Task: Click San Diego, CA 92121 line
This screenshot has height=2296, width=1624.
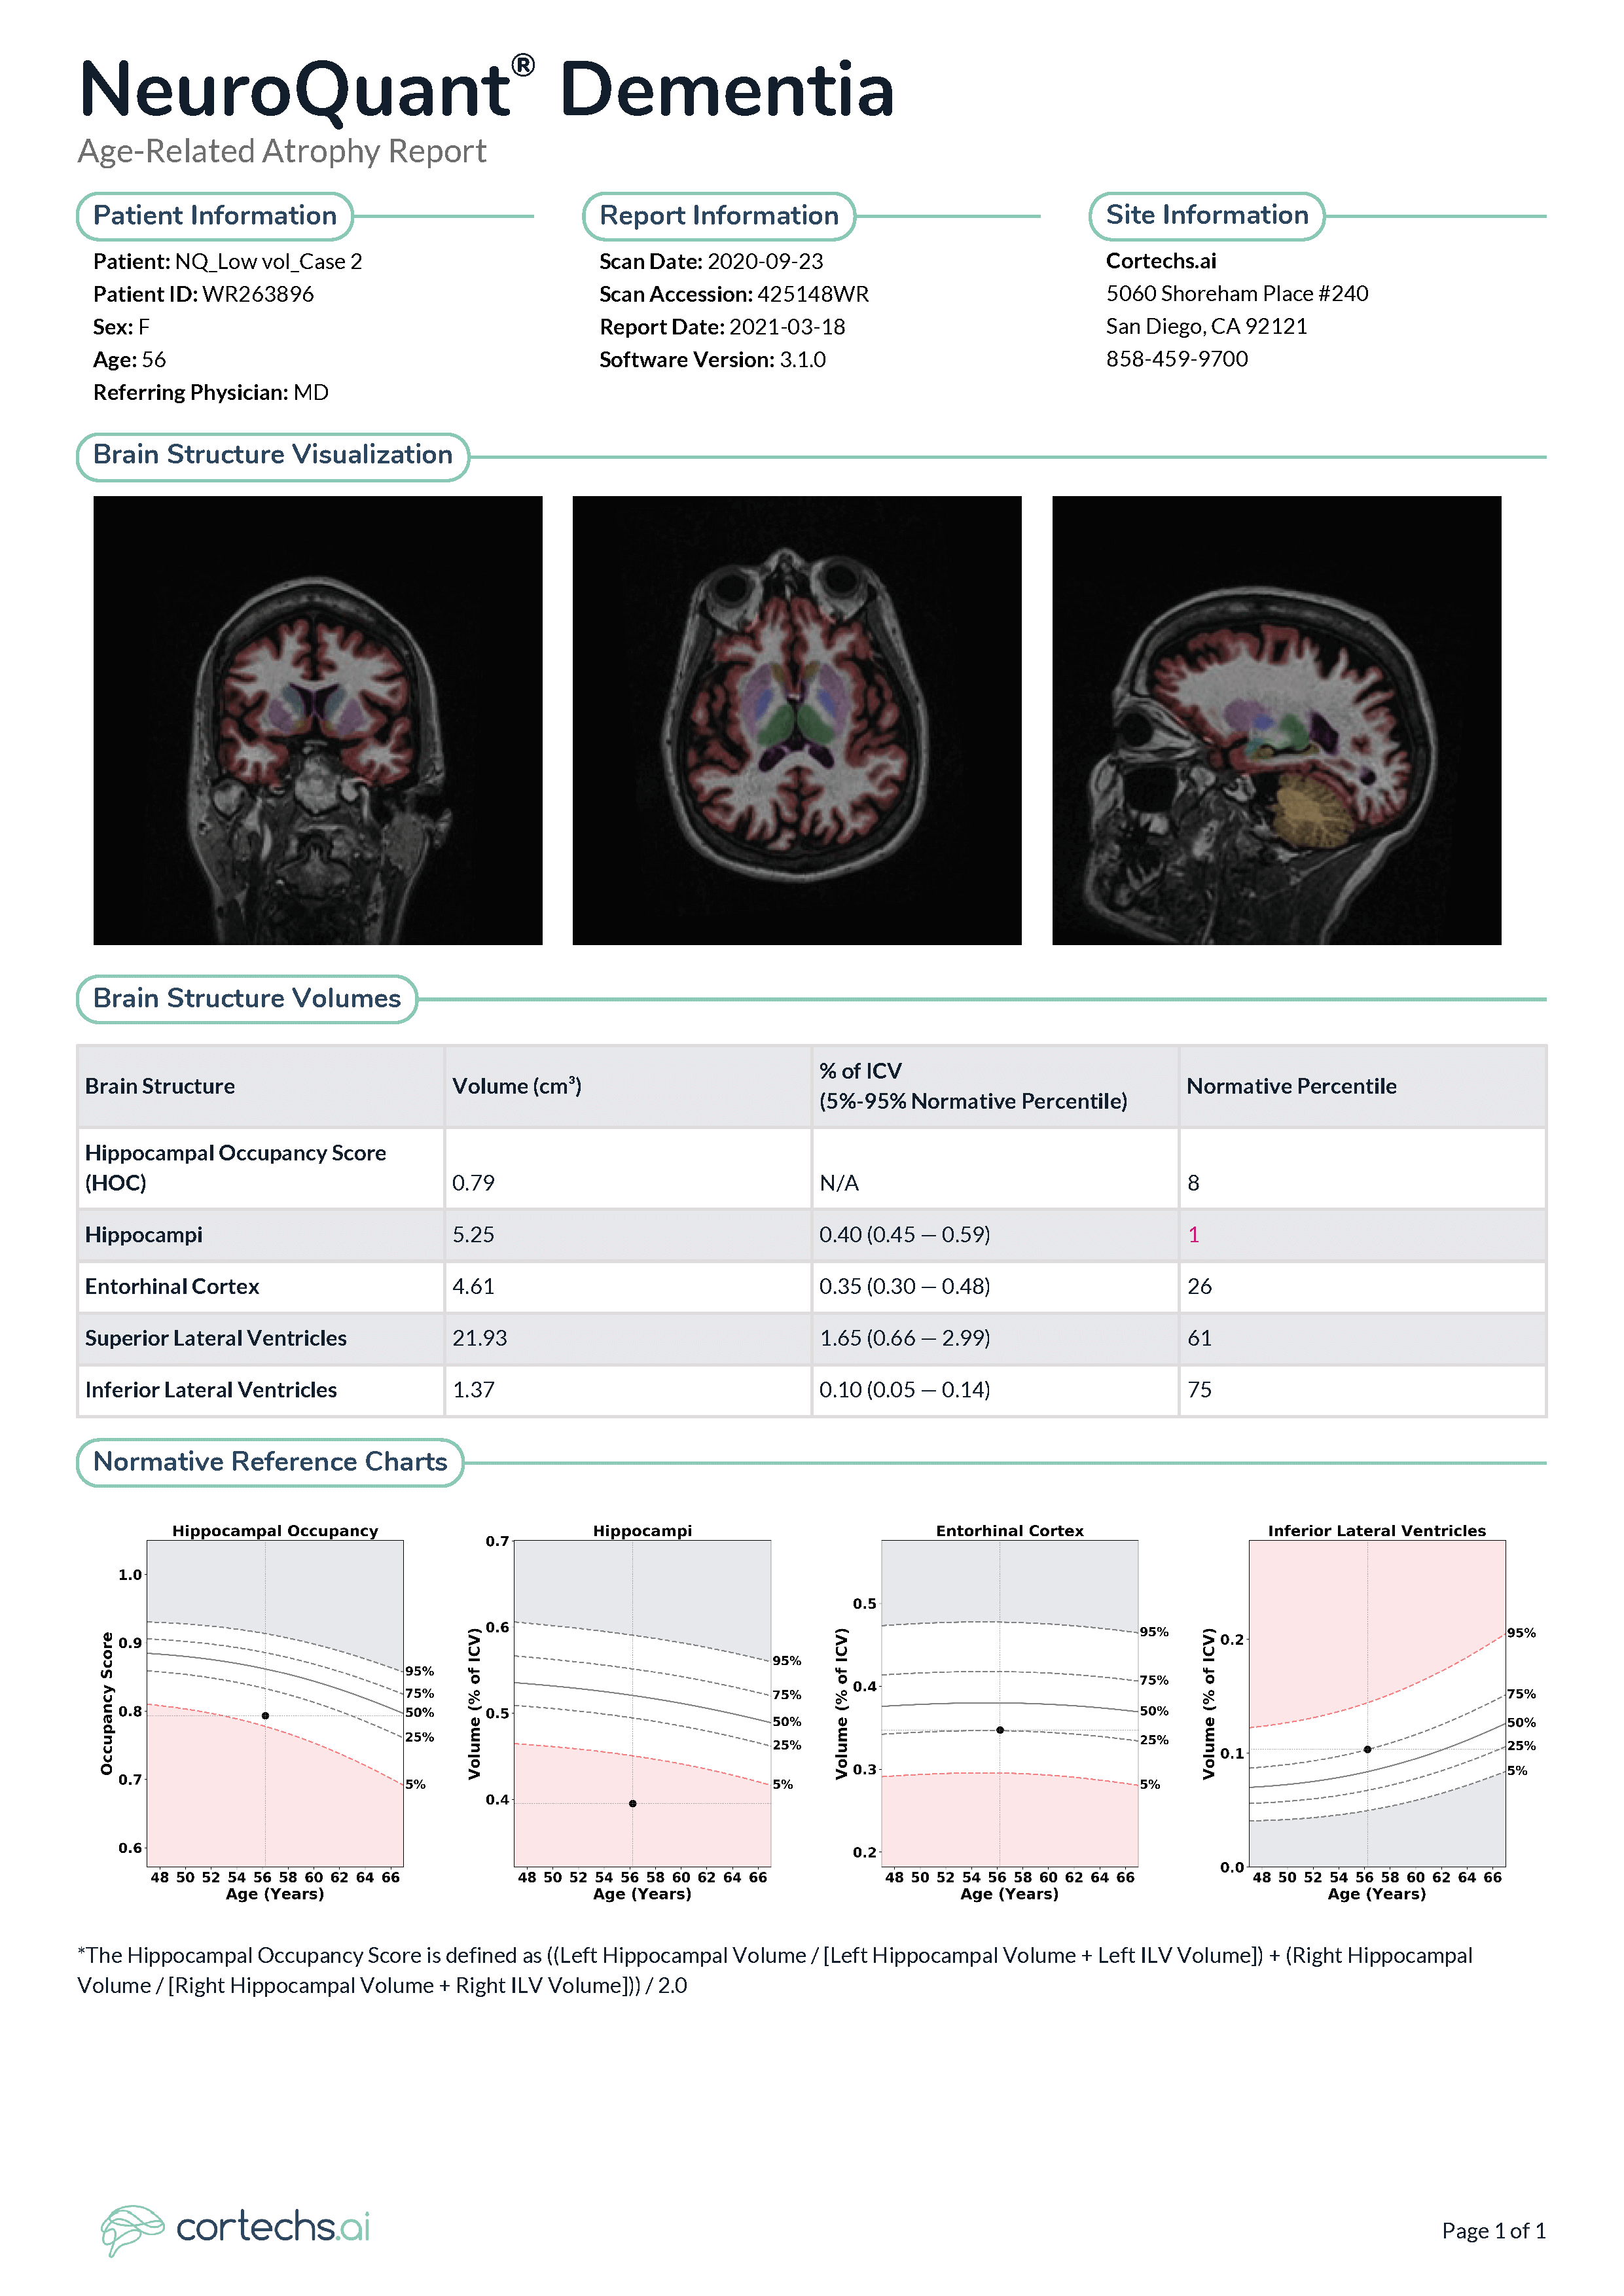Action: tap(1206, 327)
